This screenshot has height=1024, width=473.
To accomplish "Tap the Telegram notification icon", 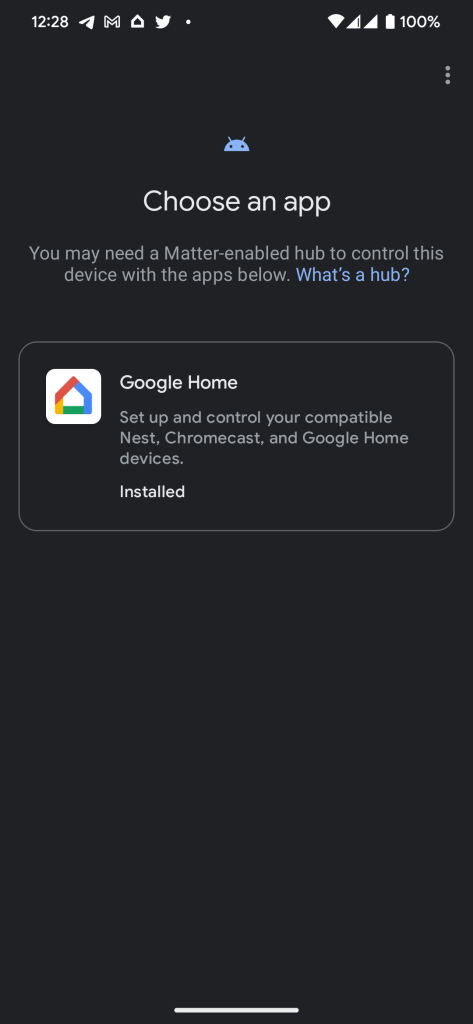I will (86, 22).
